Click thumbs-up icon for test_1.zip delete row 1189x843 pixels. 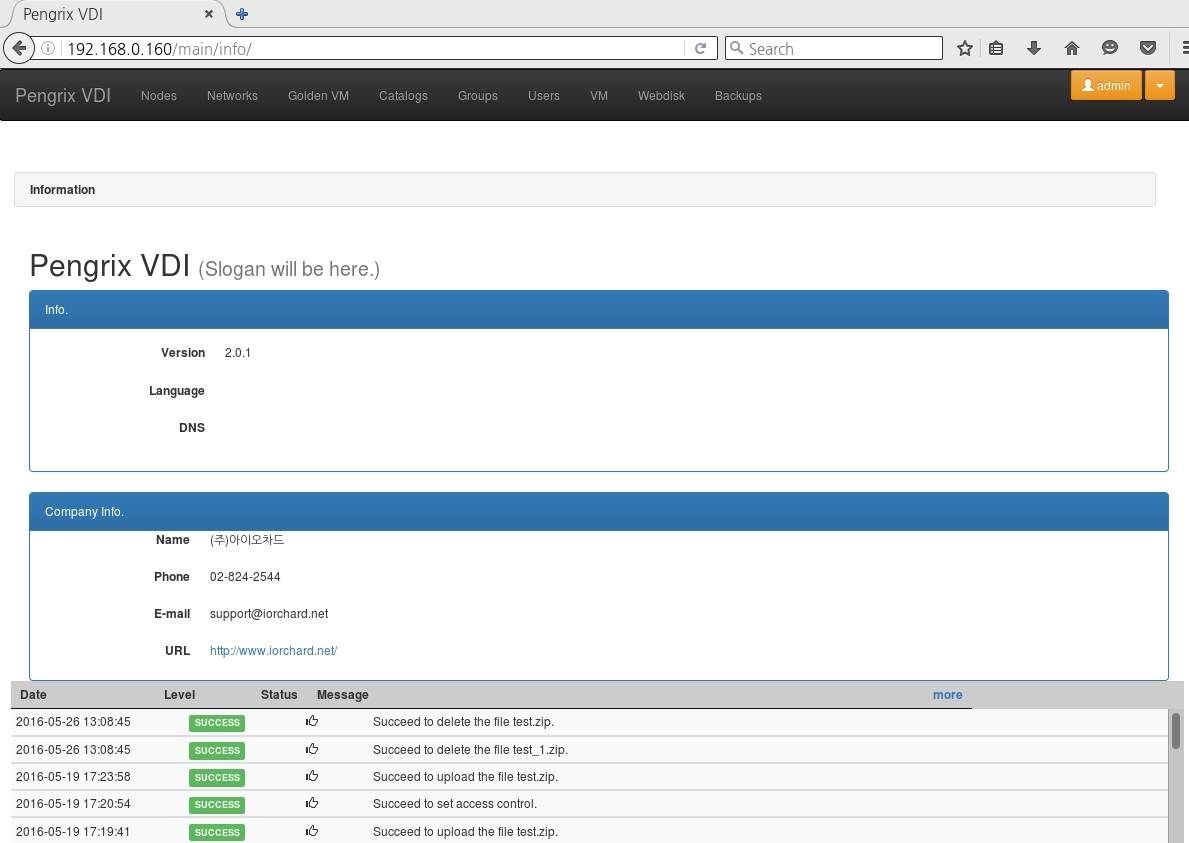[x=312, y=749]
